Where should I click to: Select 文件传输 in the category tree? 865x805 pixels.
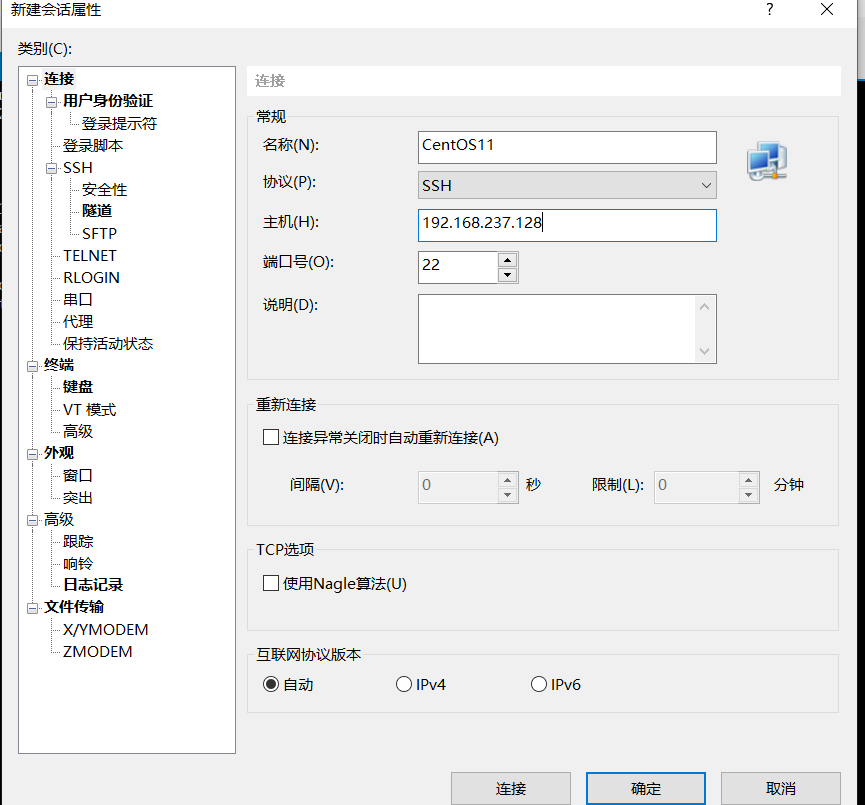(x=74, y=607)
